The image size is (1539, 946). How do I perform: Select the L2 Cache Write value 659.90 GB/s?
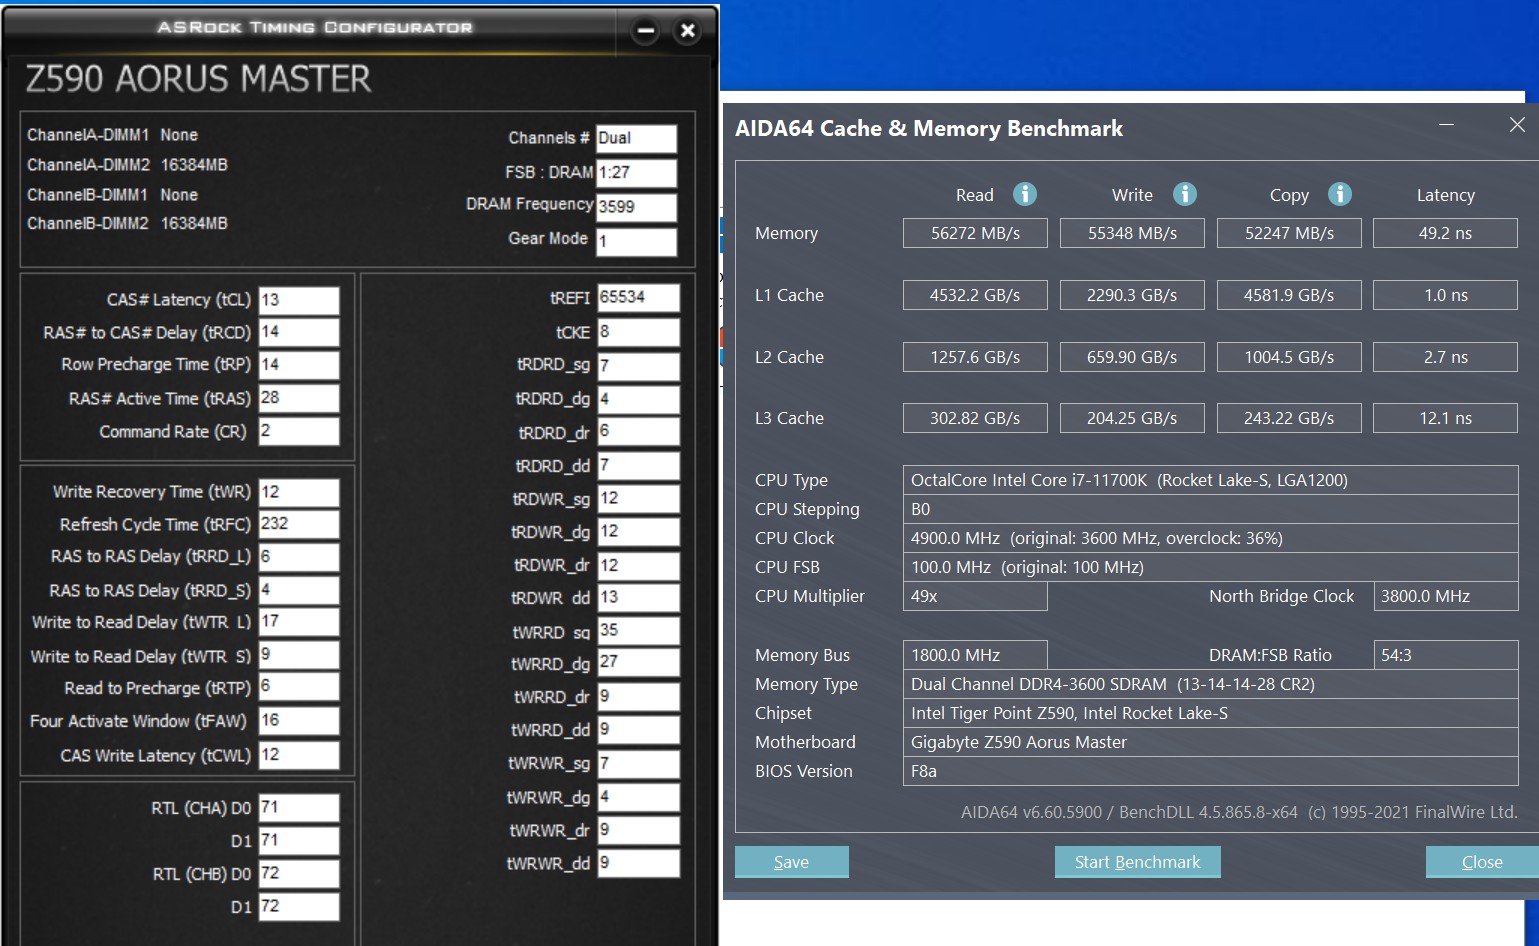point(1132,357)
